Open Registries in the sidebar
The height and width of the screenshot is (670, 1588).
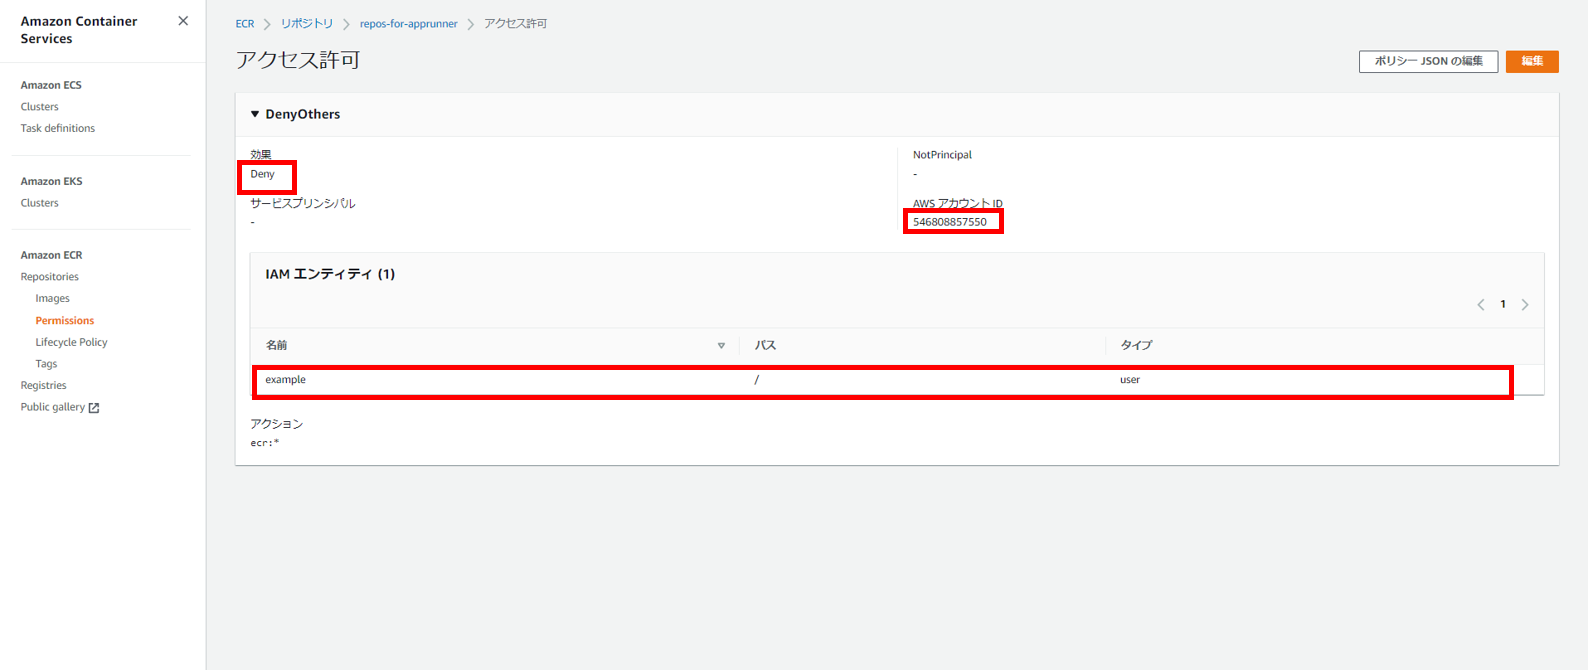pyautogui.click(x=44, y=385)
